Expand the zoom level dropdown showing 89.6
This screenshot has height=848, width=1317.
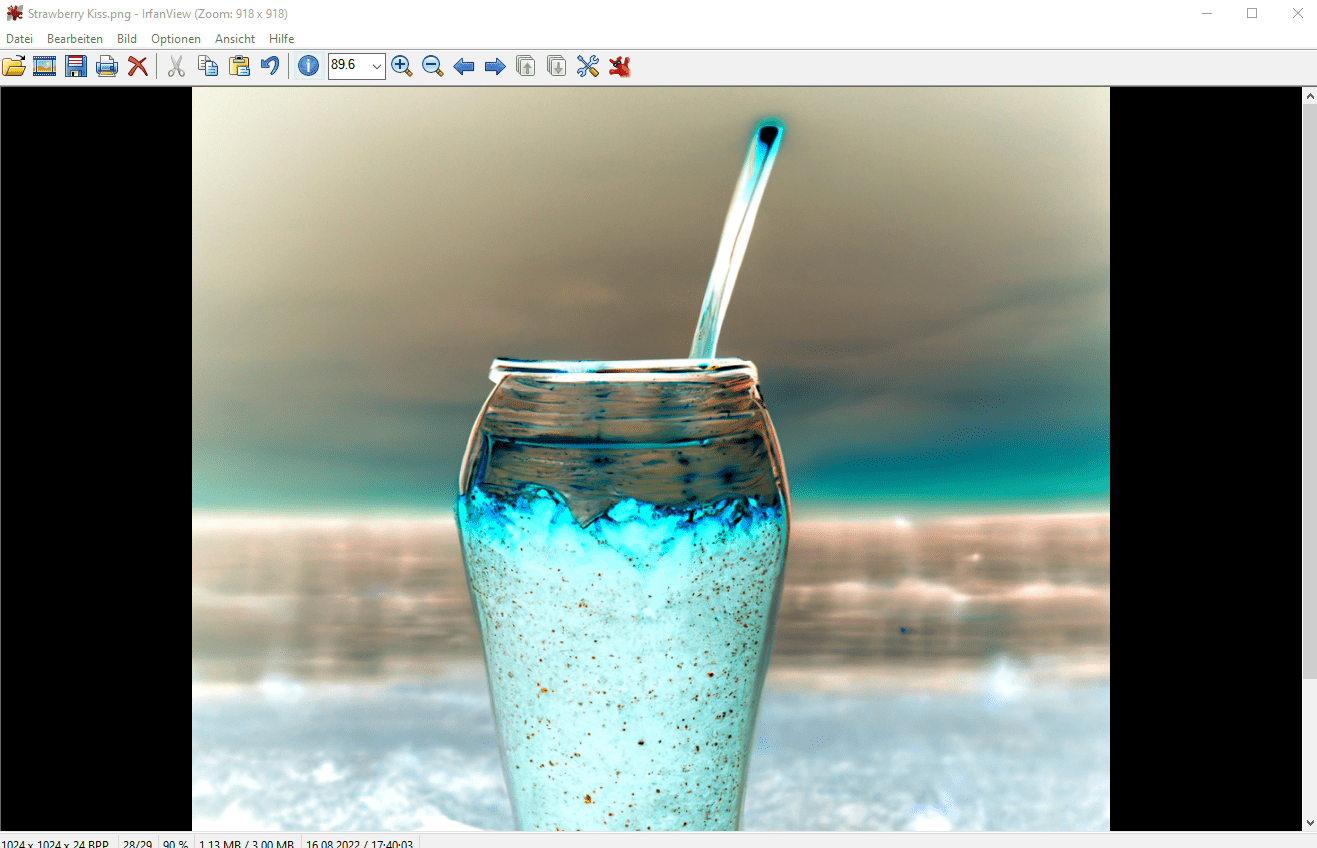pyautogui.click(x=376, y=67)
